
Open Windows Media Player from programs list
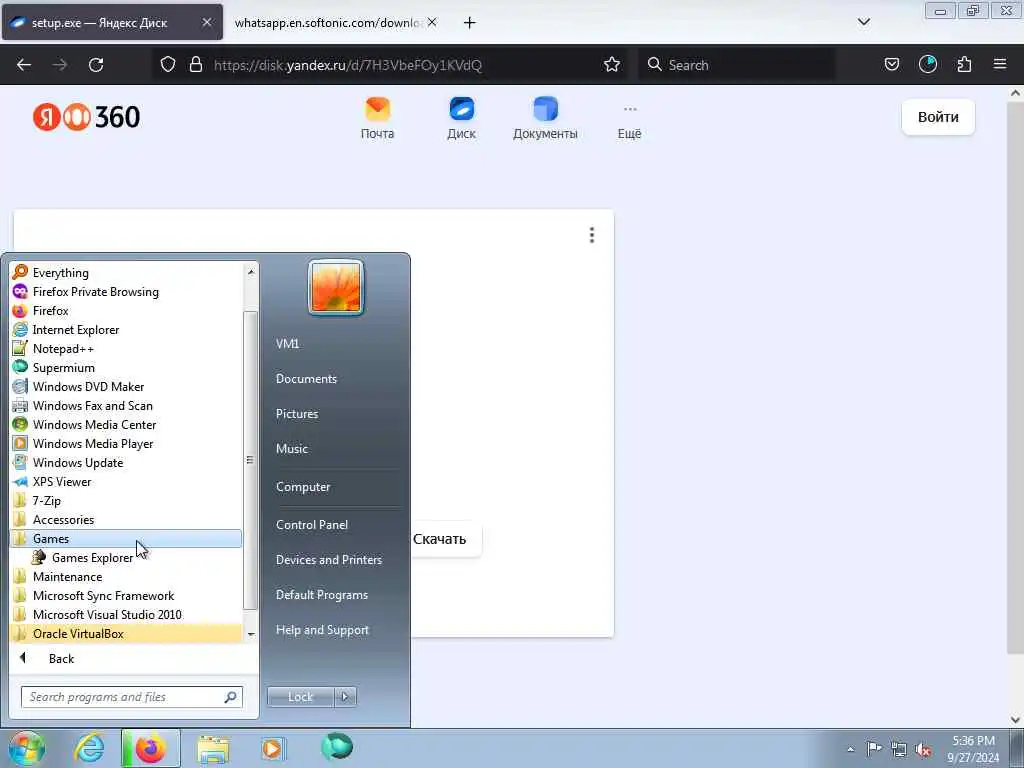click(x=126, y=443)
